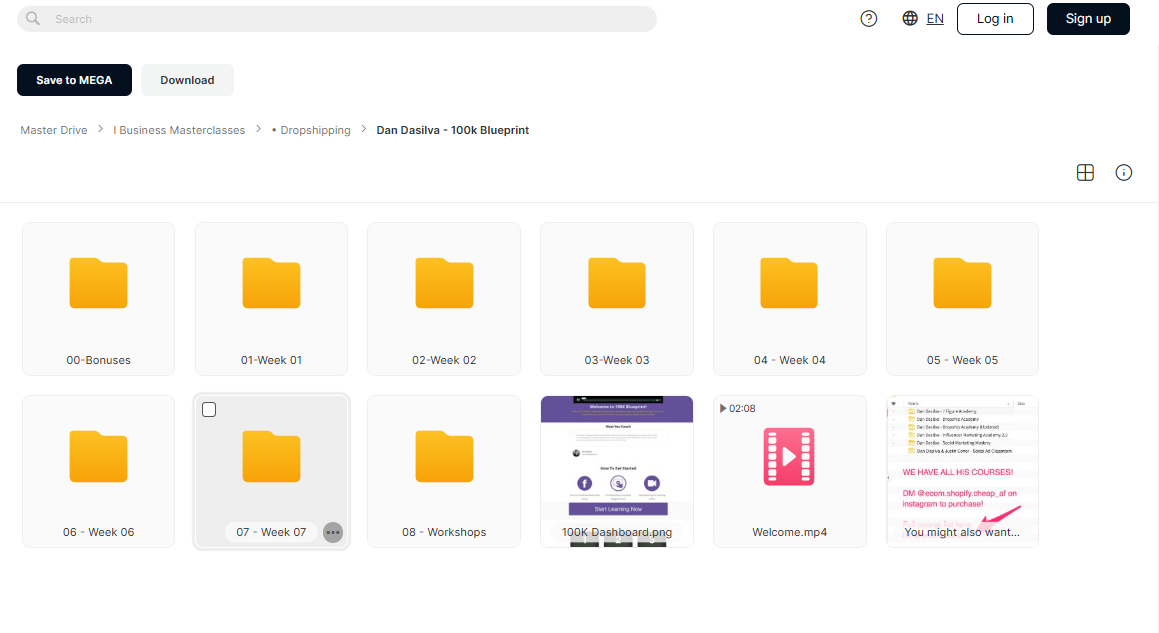Open the 00-Bonuses folder

98,299
